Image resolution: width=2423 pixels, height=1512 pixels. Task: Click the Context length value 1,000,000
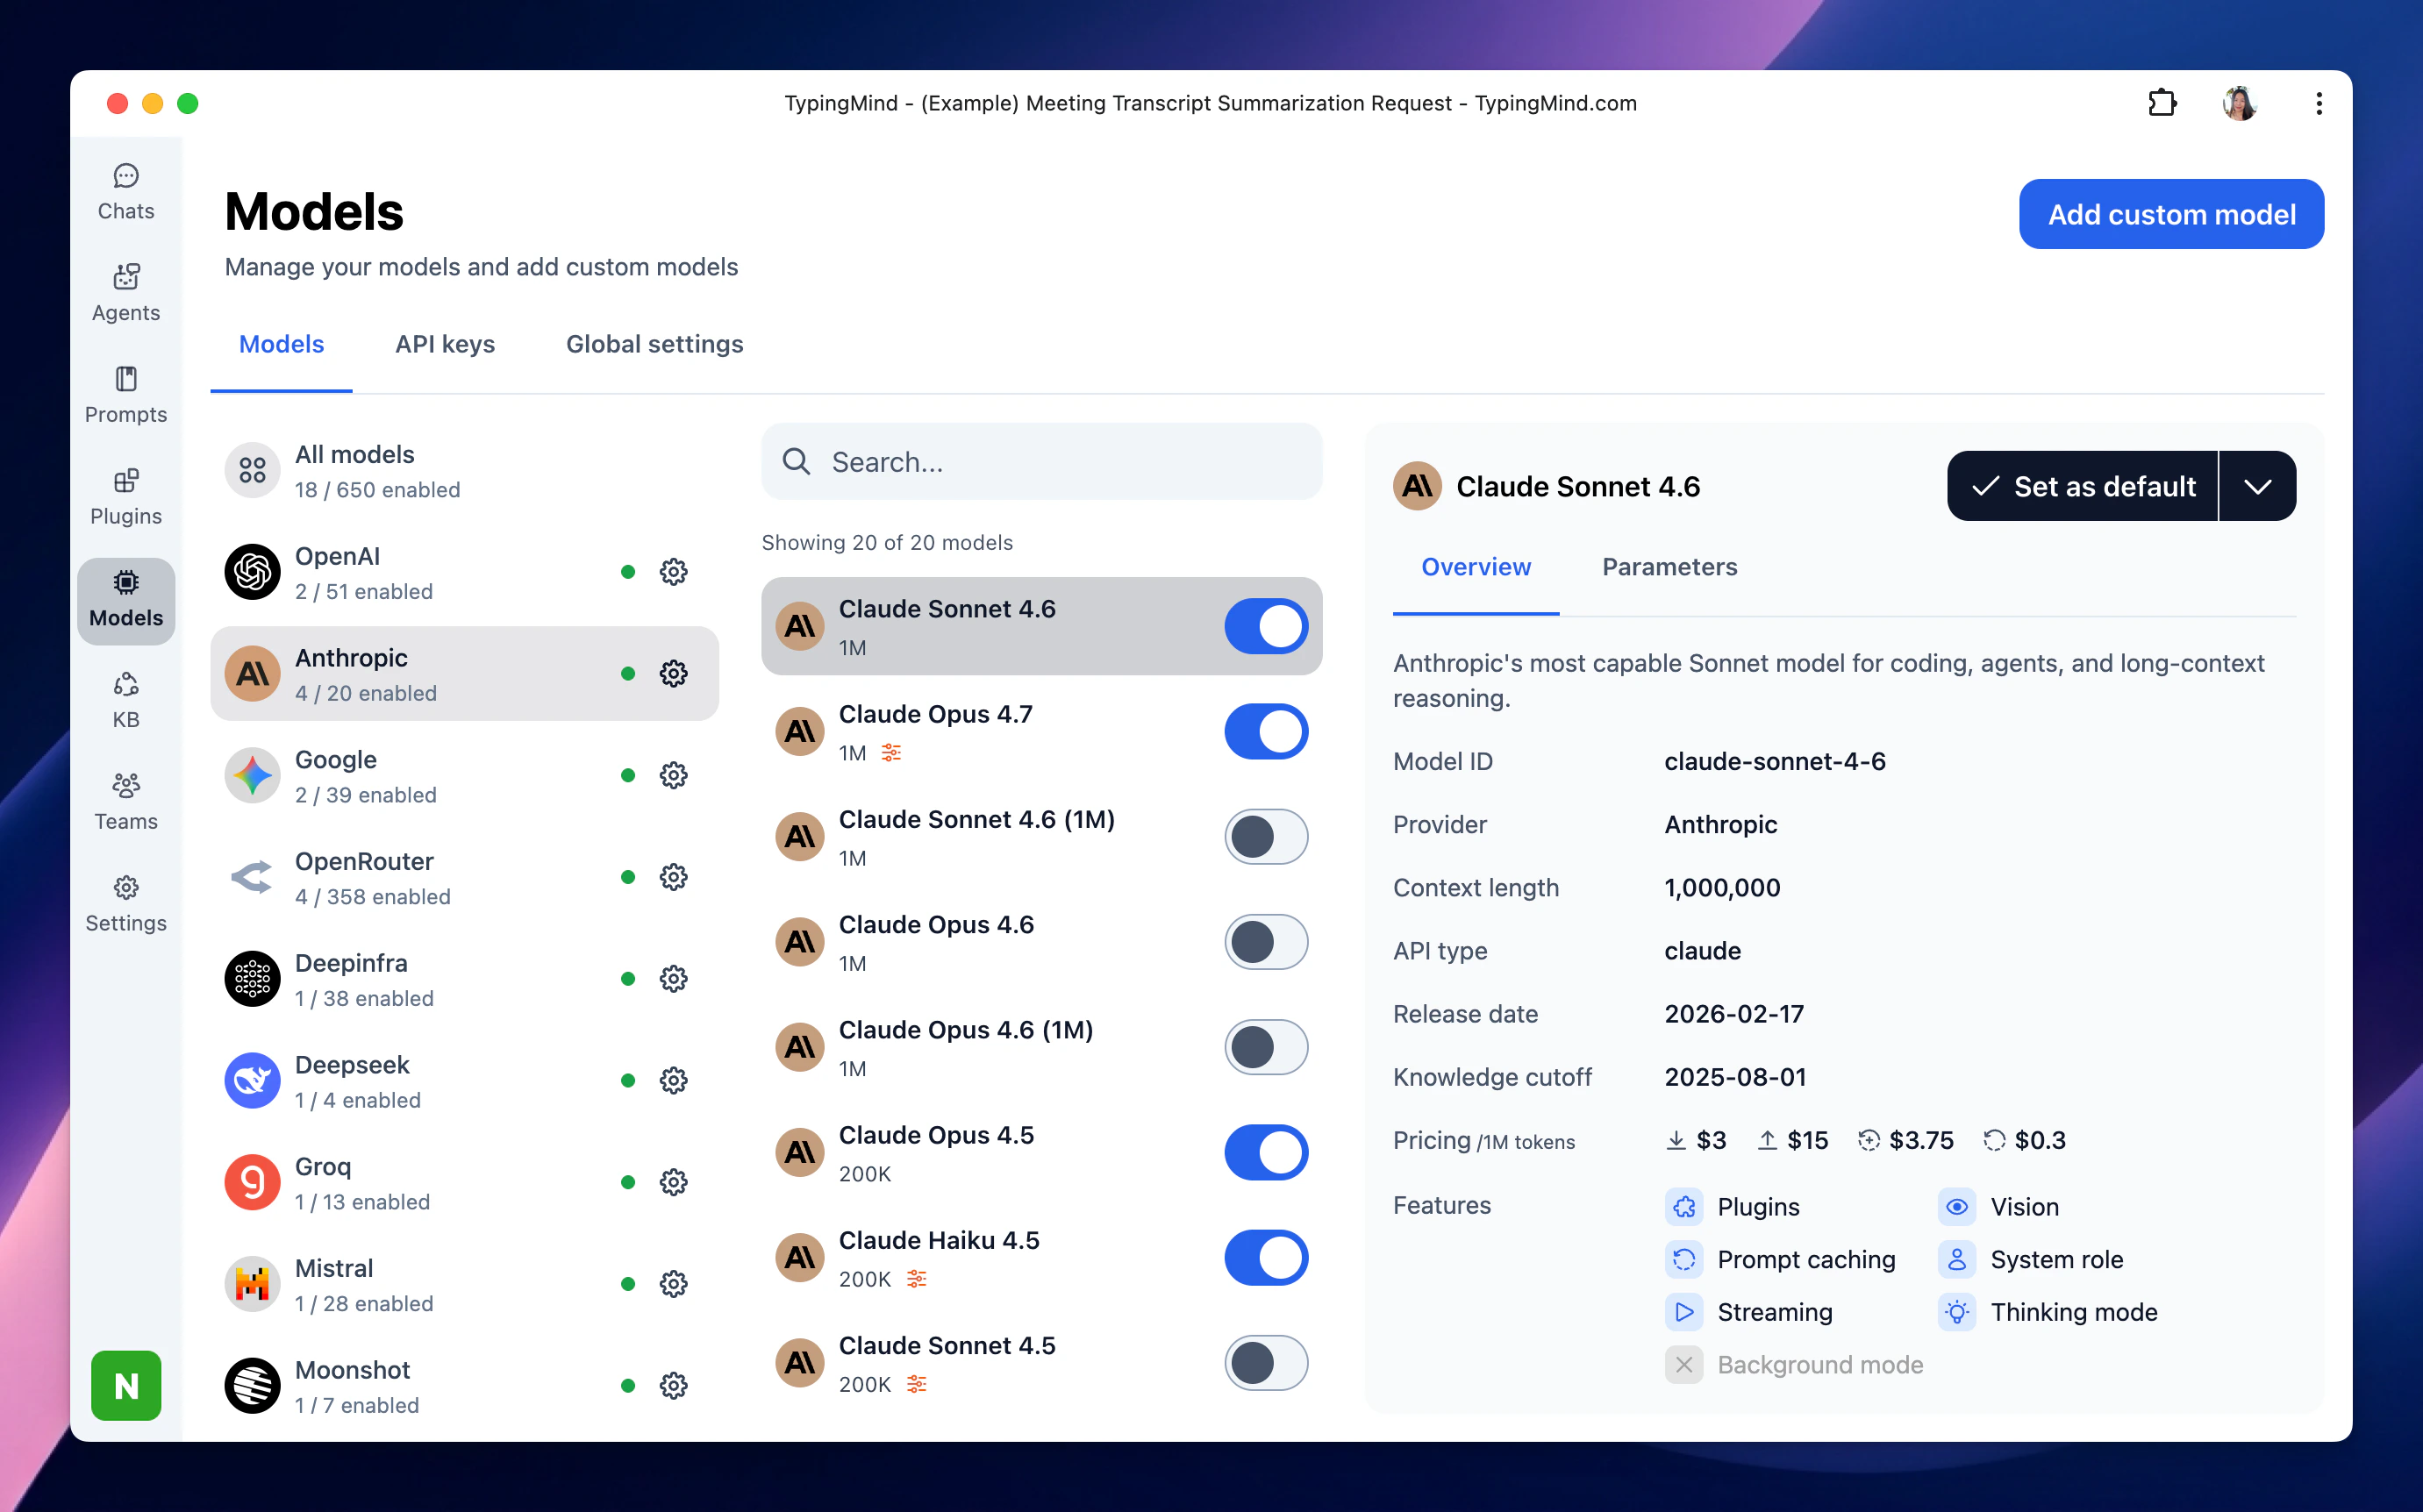point(1722,888)
